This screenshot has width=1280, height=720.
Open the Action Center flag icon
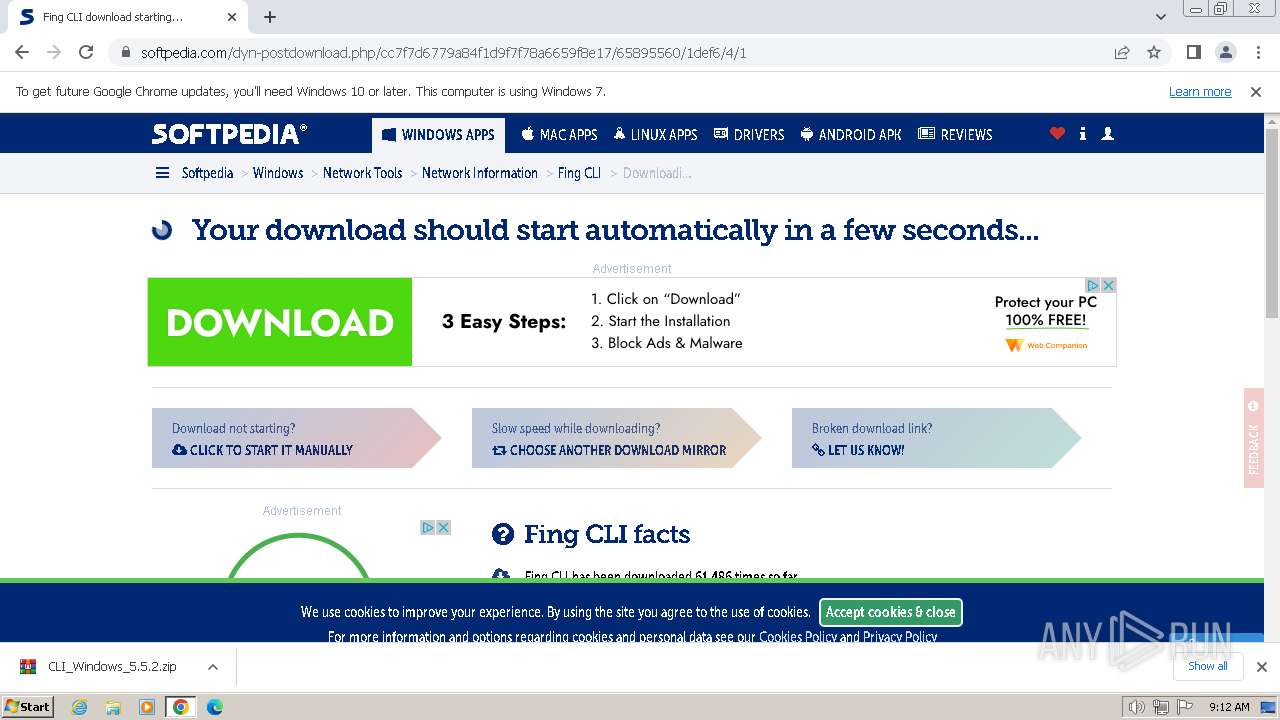click(1185, 707)
